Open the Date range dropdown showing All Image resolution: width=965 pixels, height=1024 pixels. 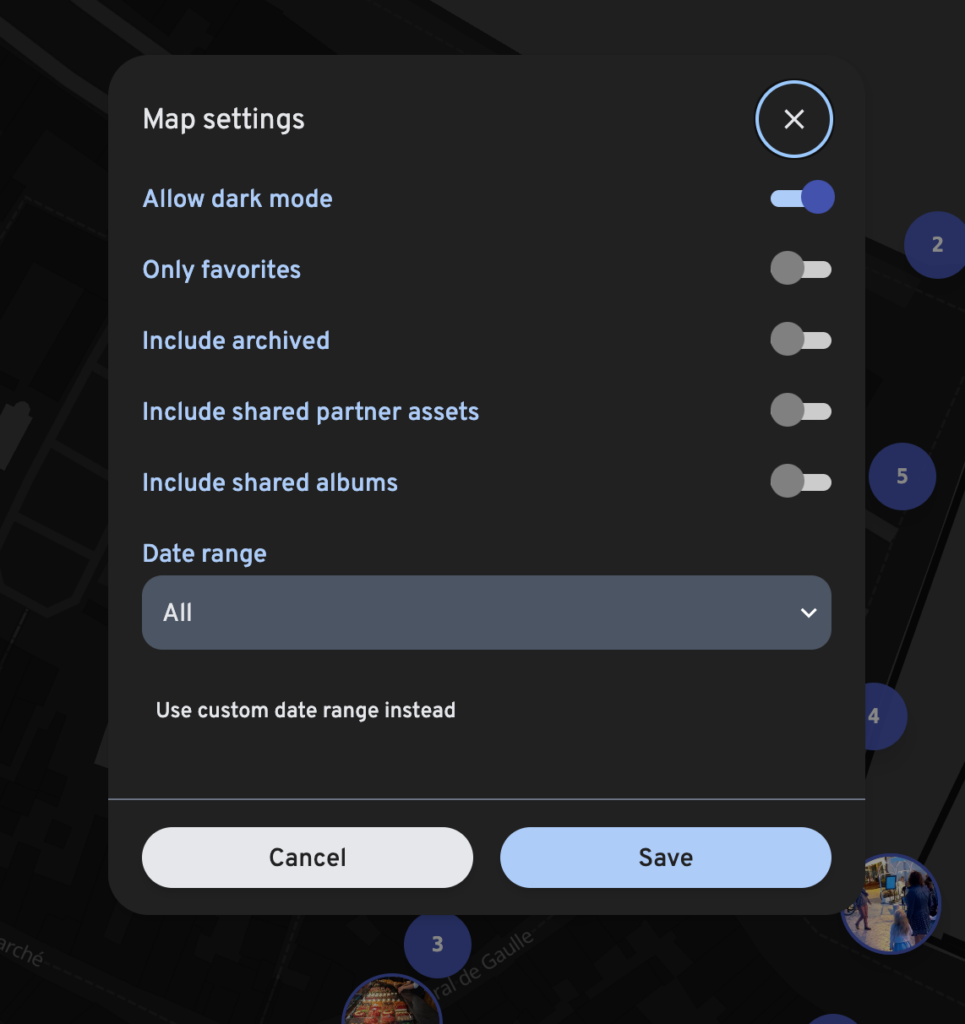pos(486,613)
